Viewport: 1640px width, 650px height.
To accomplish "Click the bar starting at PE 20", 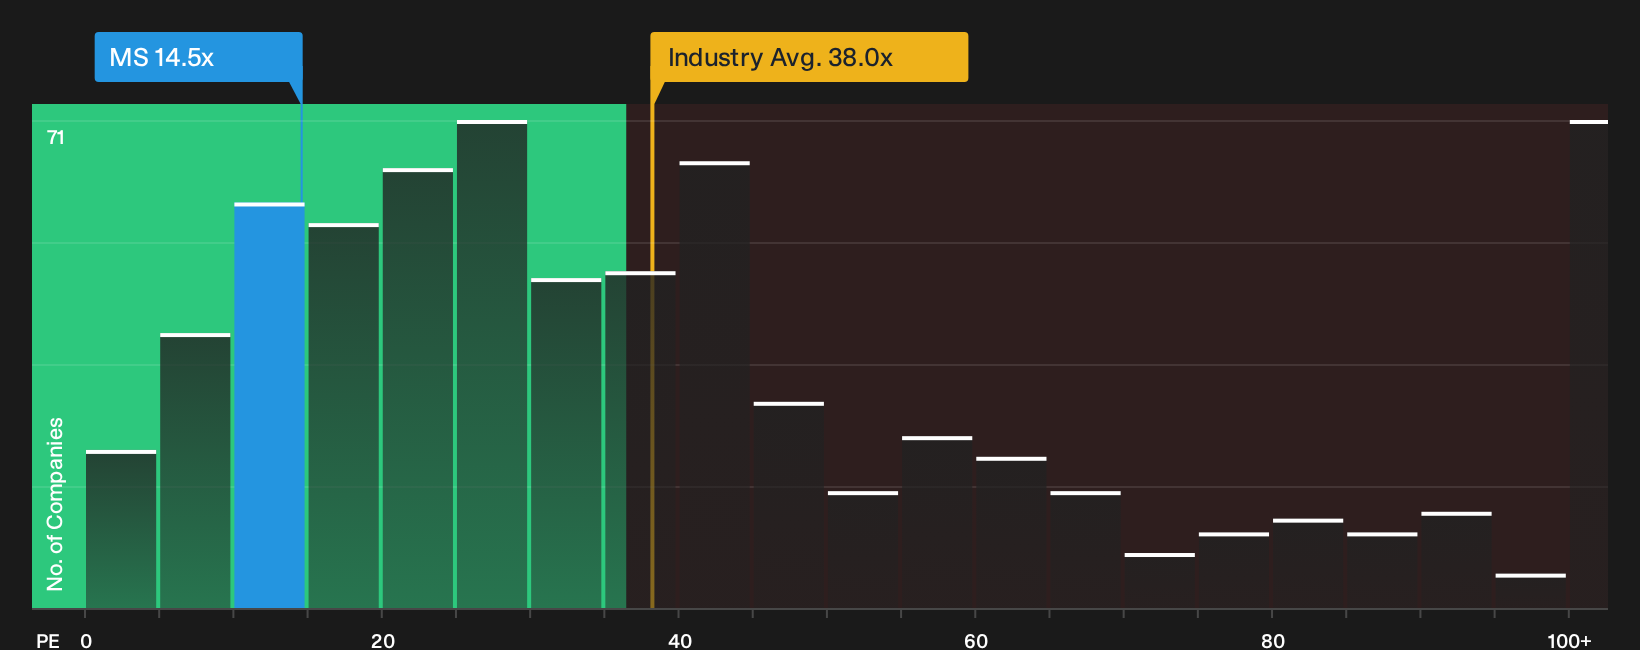I will (x=418, y=388).
